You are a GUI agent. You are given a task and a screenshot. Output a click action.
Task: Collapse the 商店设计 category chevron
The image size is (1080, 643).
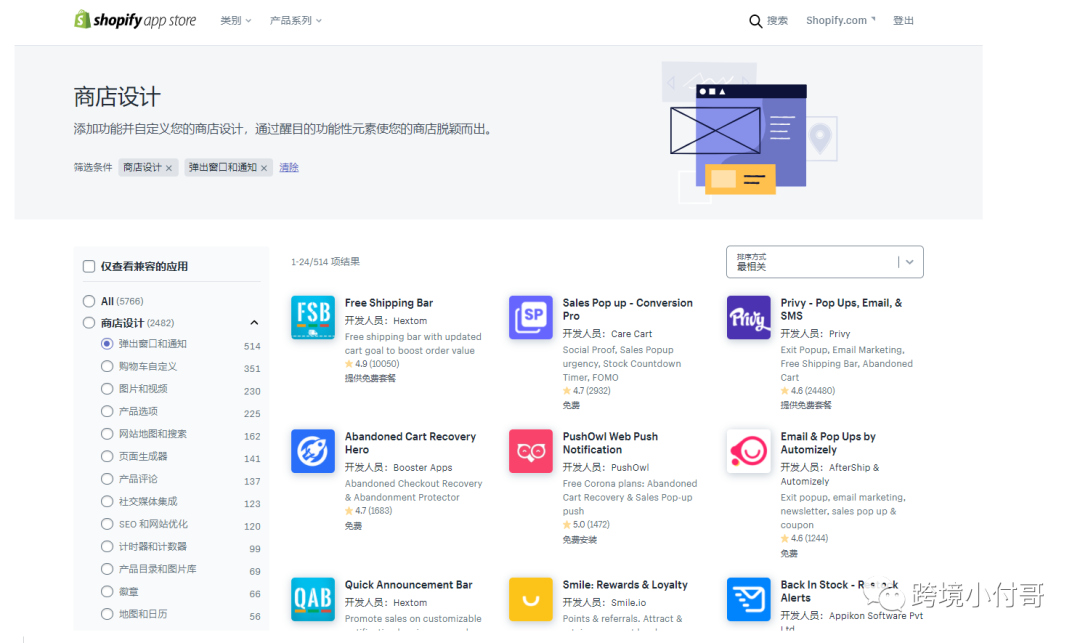pyautogui.click(x=254, y=323)
